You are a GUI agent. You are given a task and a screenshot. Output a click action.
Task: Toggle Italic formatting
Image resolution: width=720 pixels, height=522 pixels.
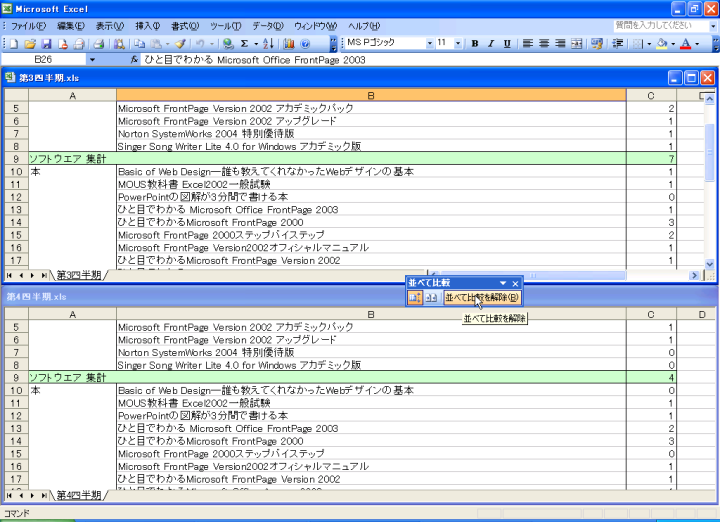491,44
